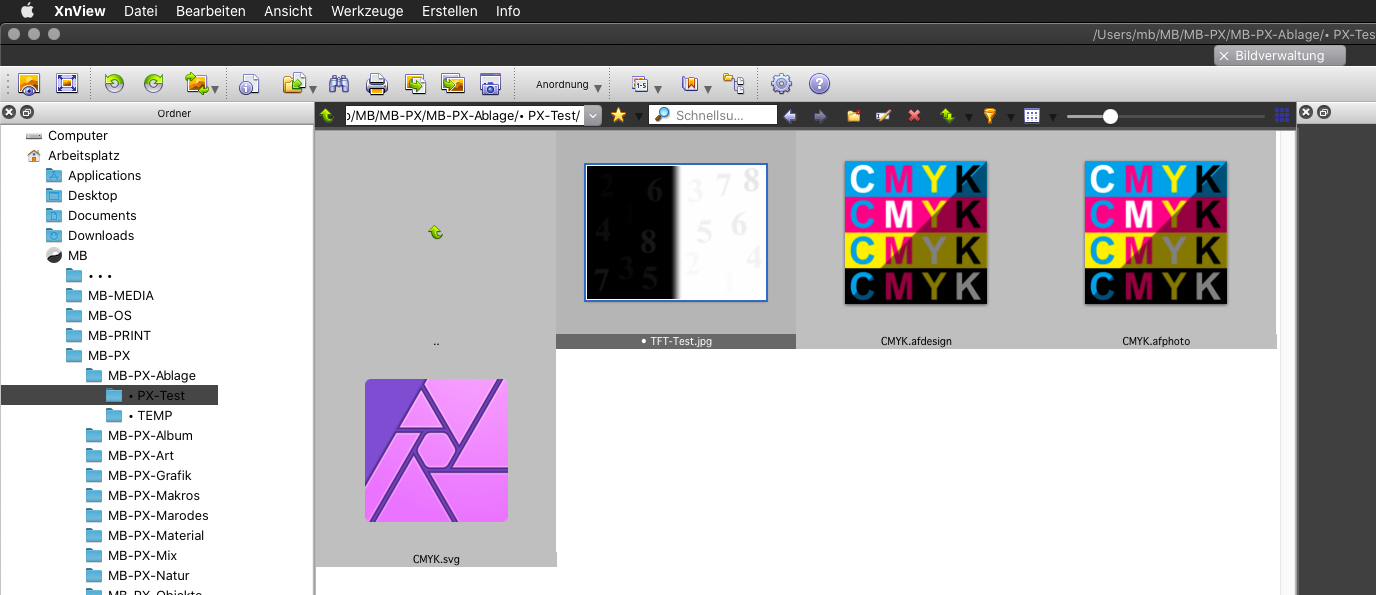
Task: Close the Ordner panel
Action: pyautogui.click(x=8, y=113)
